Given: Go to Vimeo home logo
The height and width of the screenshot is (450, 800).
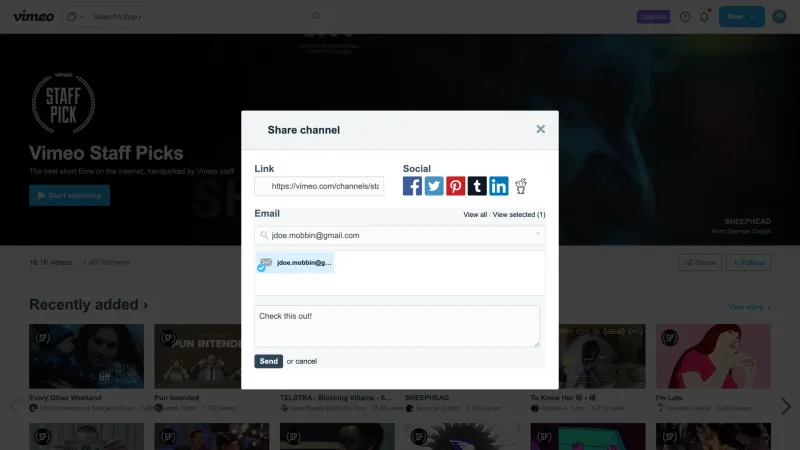Looking at the screenshot, I should point(34,16).
